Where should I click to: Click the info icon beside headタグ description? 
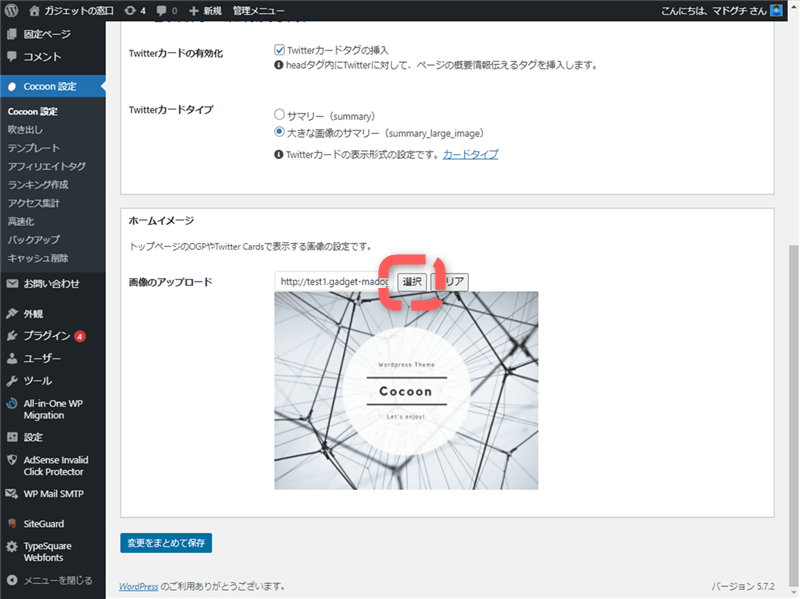(279, 65)
